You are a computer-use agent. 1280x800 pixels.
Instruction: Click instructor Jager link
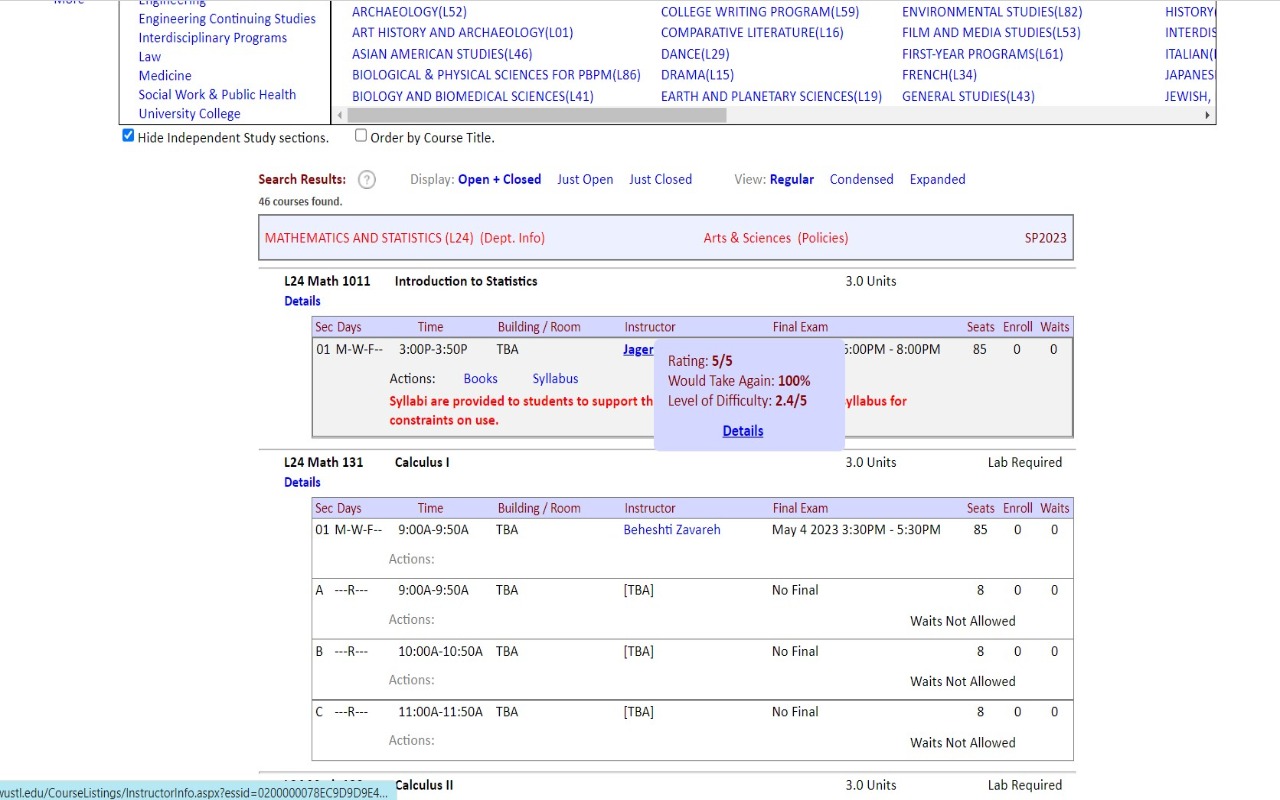point(638,350)
